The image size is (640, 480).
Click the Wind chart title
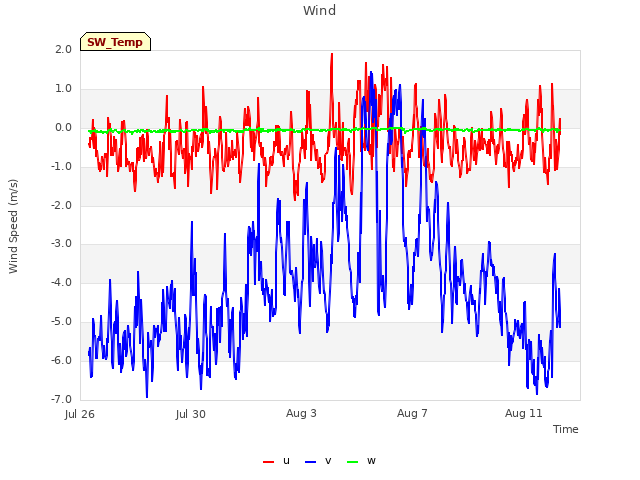(x=319, y=10)
